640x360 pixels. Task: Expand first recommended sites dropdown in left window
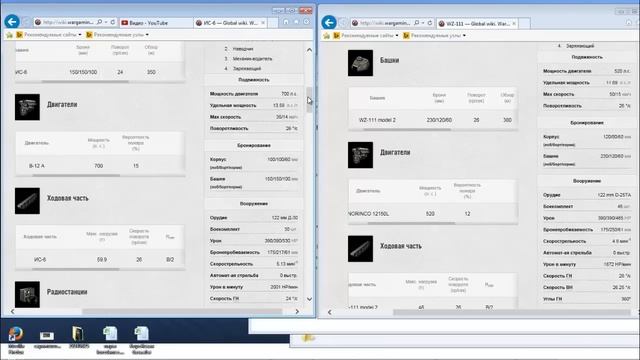(80, 35)
